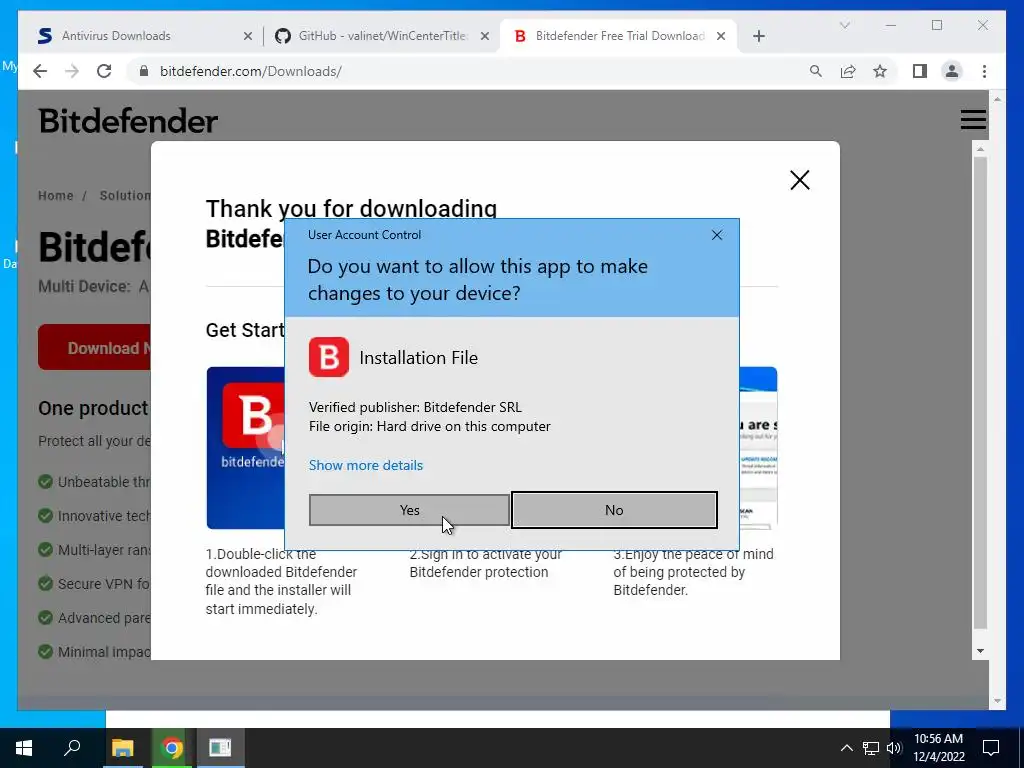This screenshot has height=768, width=1024.
Task: Toggle the browser side panel
Action: [x=920, y=71]
